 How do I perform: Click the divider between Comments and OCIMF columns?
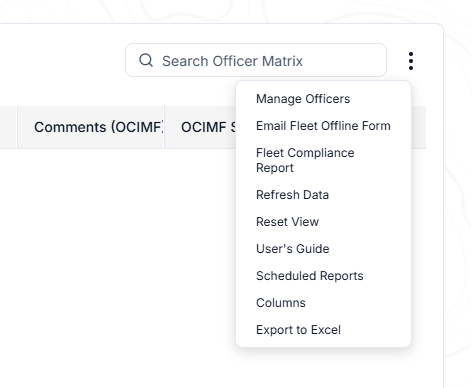164,127
